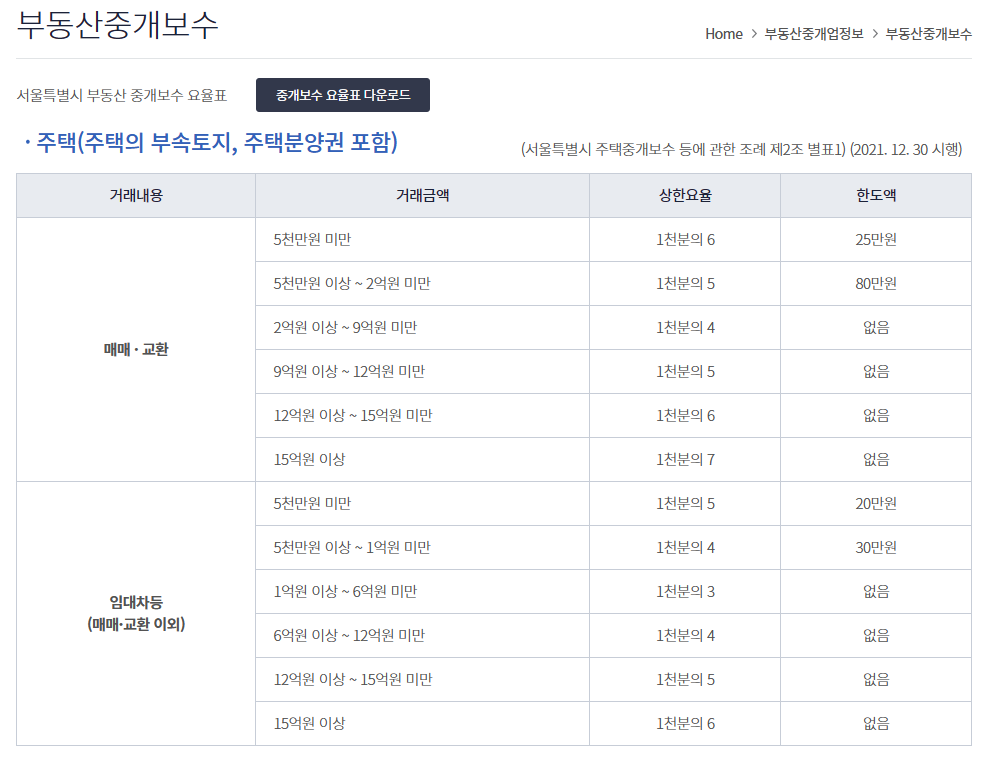Select the 상한요율 column header
Image resolution: width=984 pixels, height=759 pixels.
(685, 196)
